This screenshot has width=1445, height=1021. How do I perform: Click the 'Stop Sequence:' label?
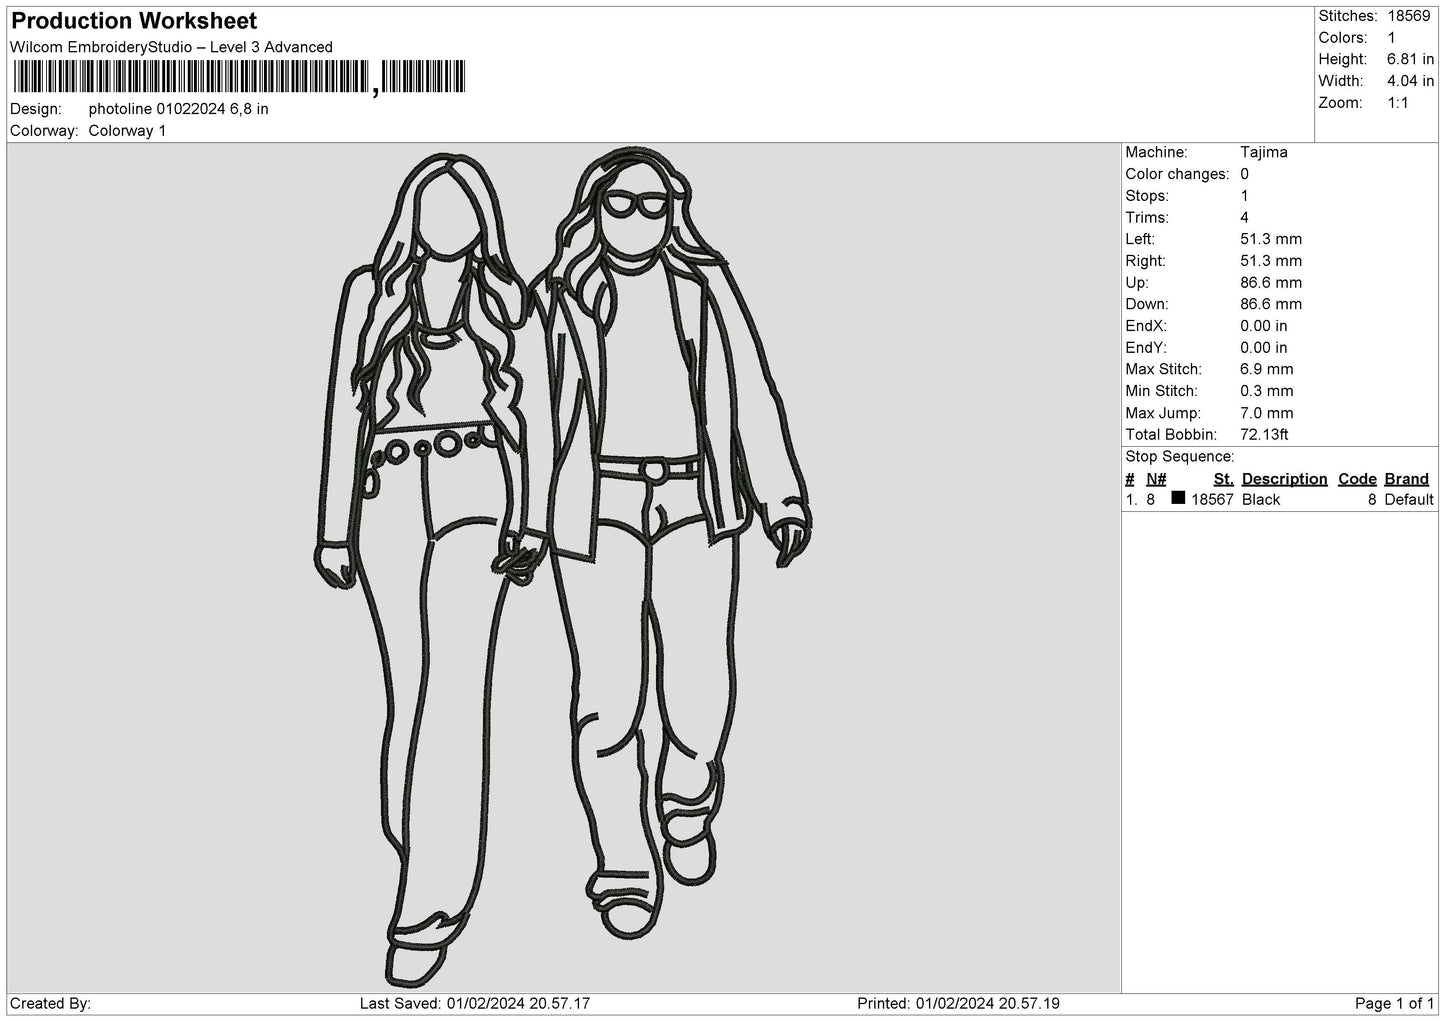click(x=1180, y=457)
